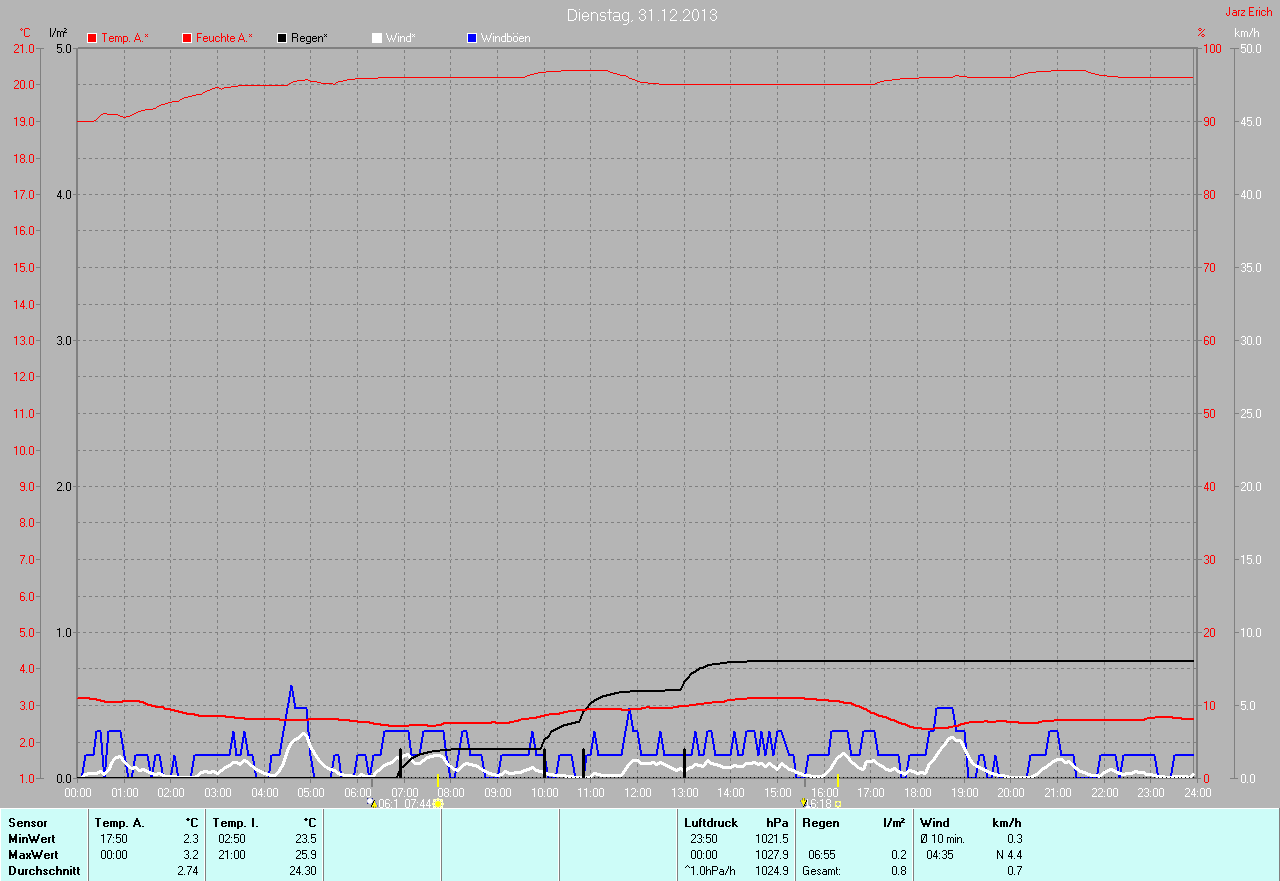Click the Temp. I. minimum time 02:50
The width and height of the screenshot is (1280, 881).
[231, 839]
